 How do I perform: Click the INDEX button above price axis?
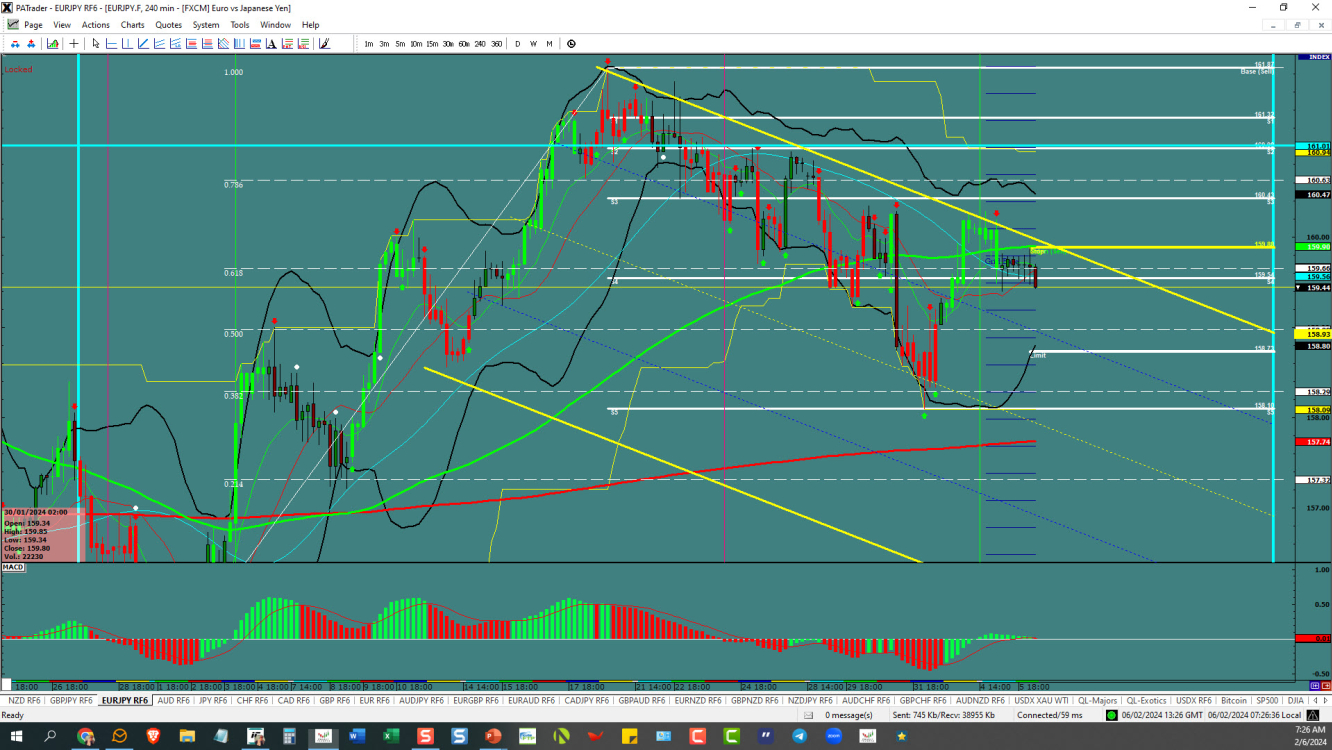click(1312, 57)
